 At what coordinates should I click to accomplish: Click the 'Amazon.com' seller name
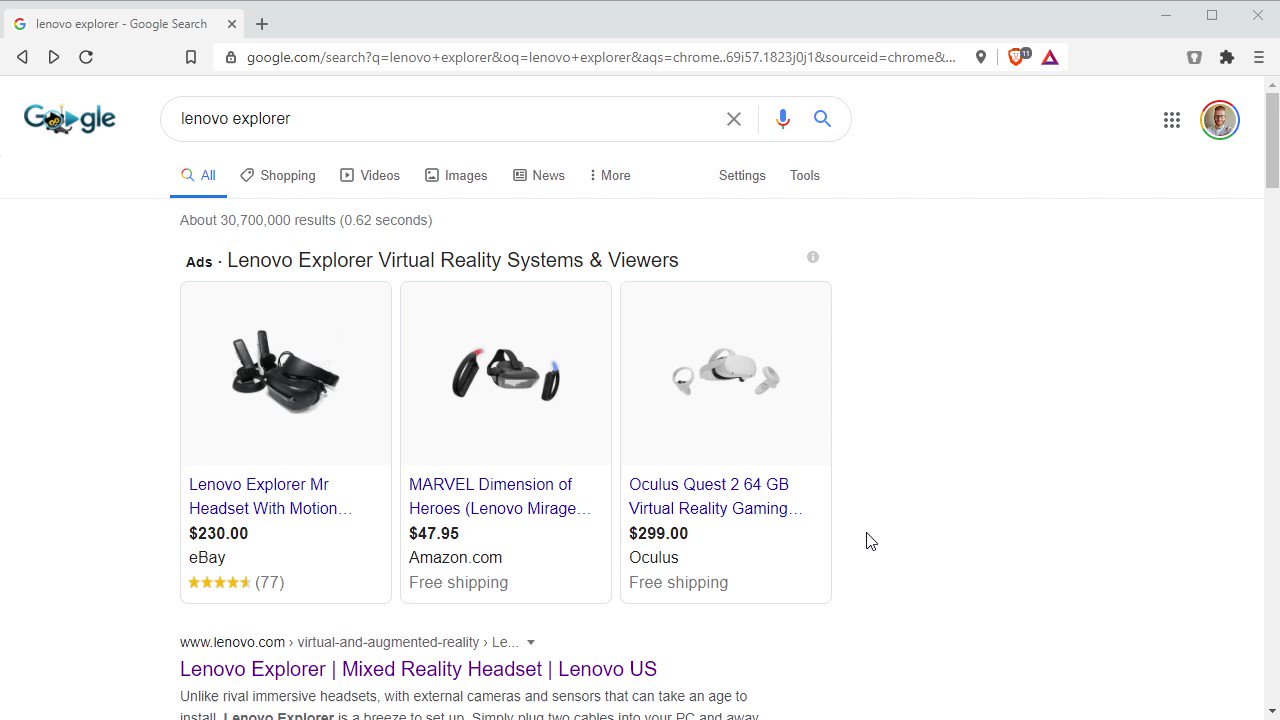[455, 557]
